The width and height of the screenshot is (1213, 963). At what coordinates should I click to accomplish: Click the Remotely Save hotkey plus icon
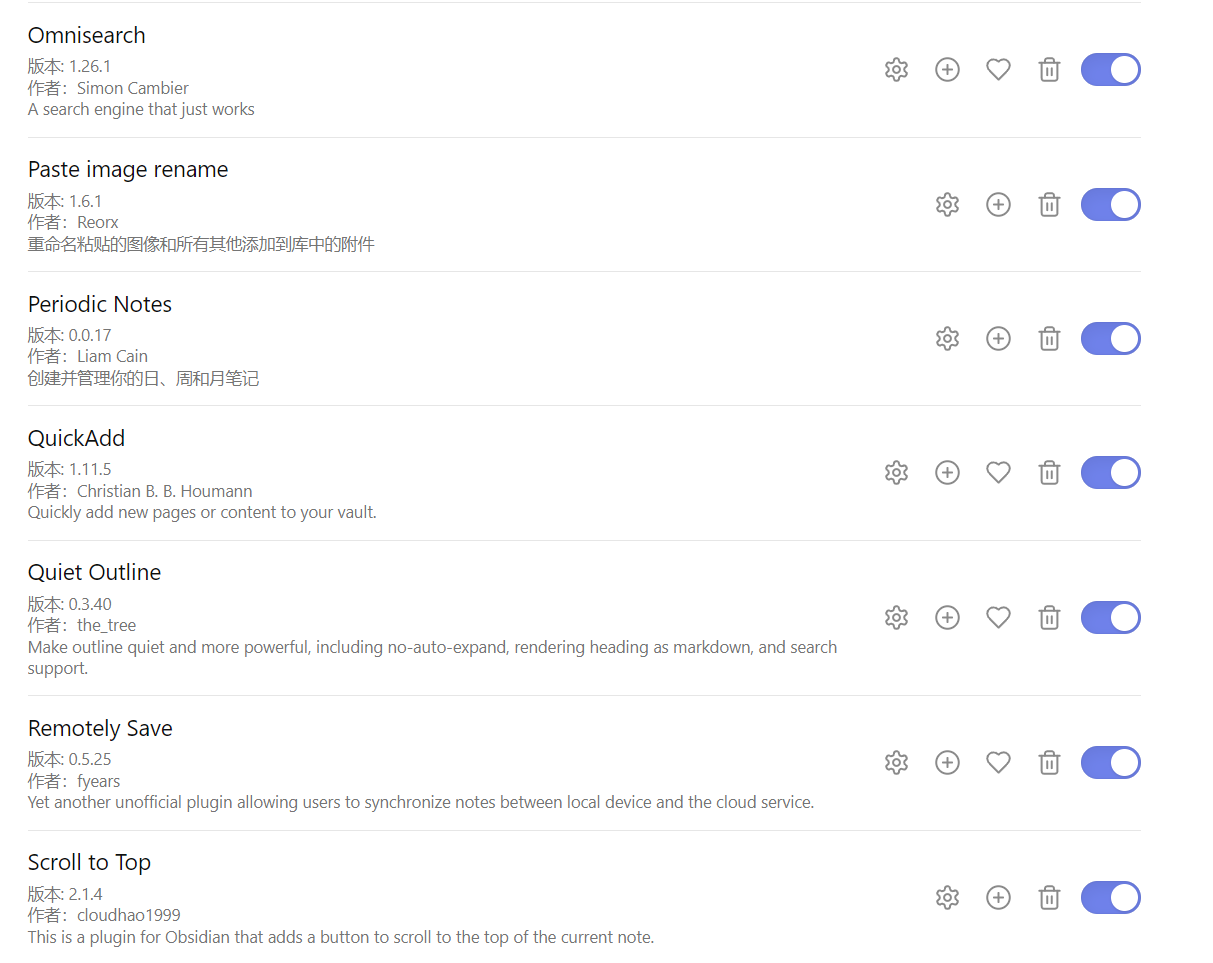point(947,763)
